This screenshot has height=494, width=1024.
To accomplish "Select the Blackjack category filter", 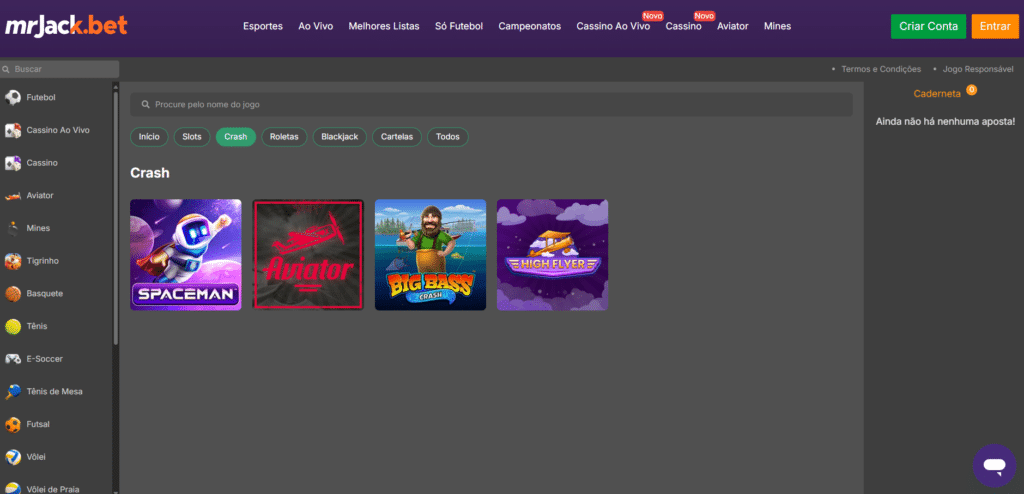I will click(x=340, y=137).
